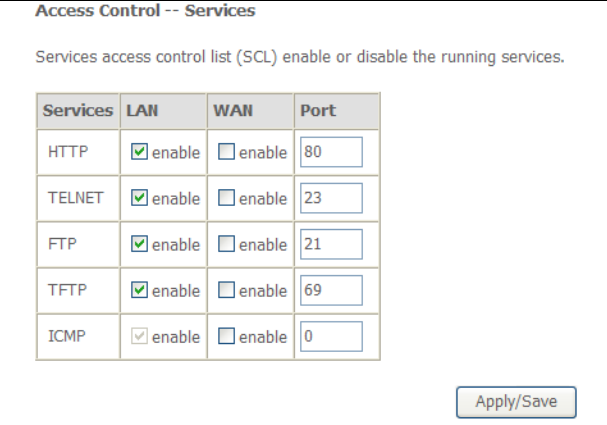Click the Services column header

click(x=77, y=110)
